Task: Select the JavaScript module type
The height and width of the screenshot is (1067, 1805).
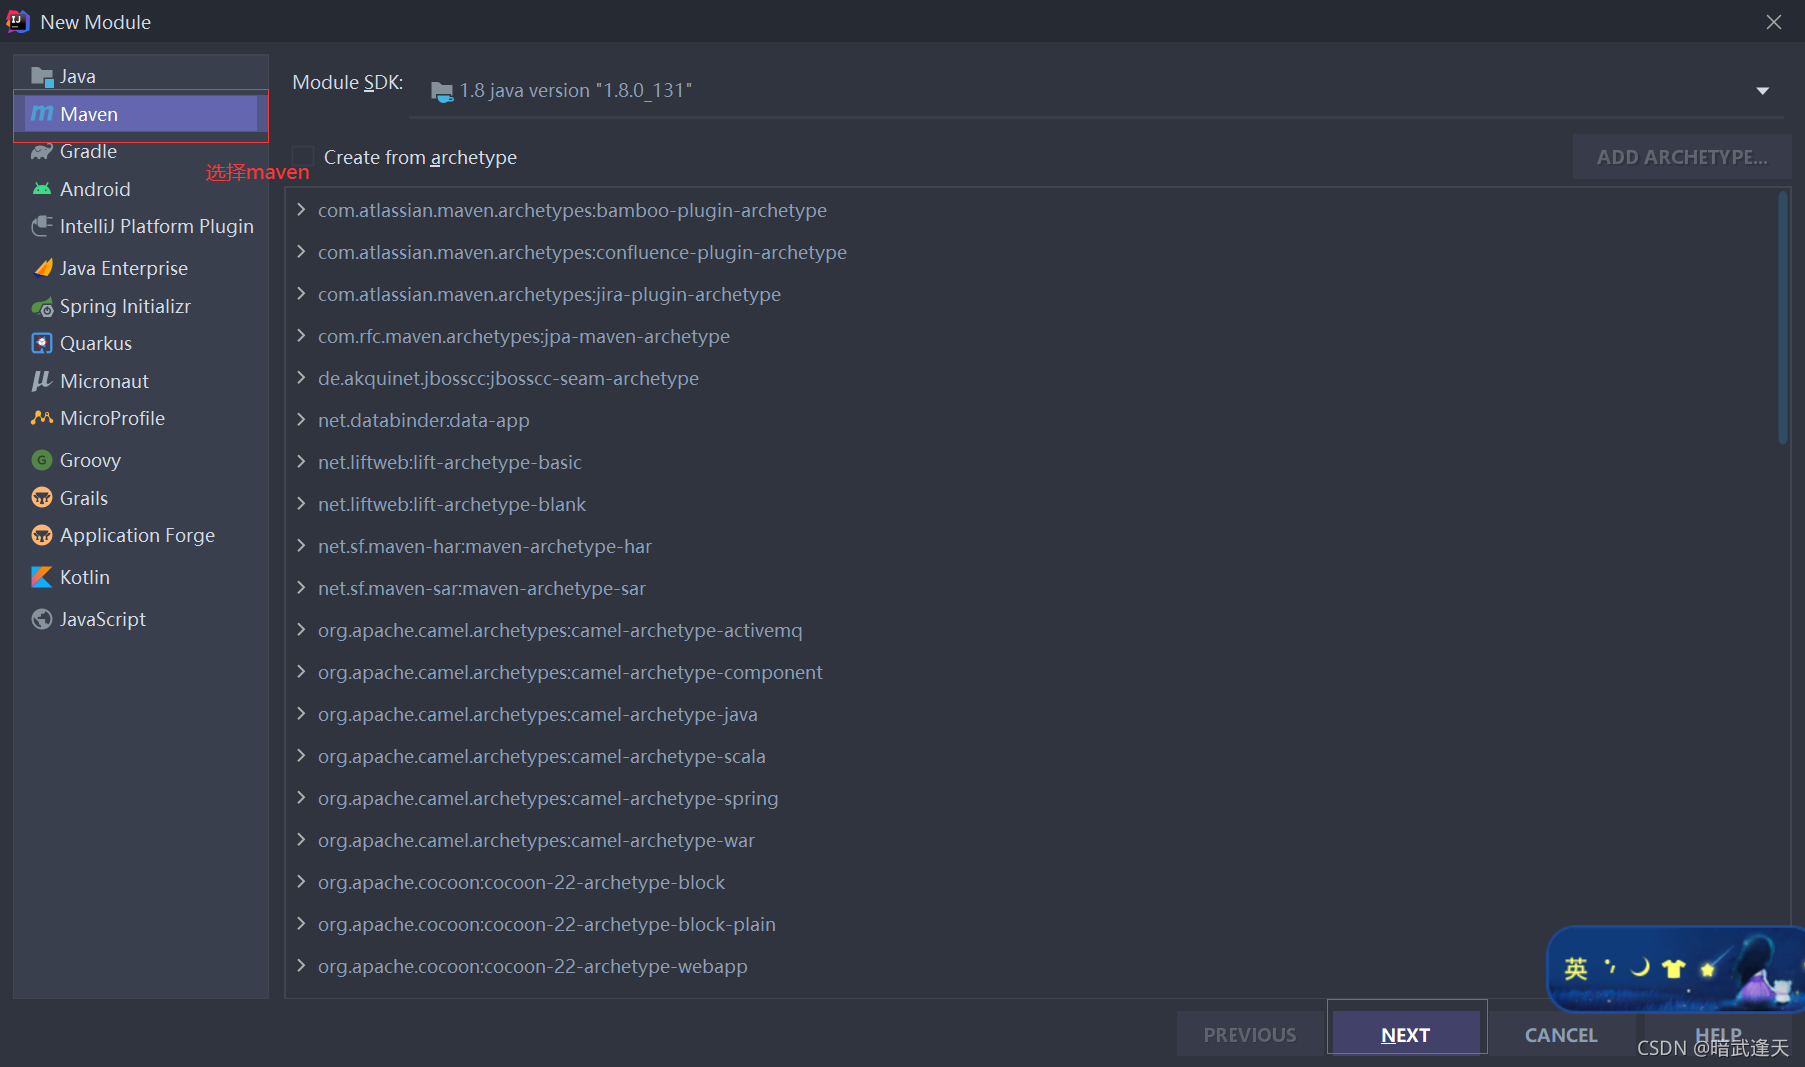Action: (x=141, y=619)
